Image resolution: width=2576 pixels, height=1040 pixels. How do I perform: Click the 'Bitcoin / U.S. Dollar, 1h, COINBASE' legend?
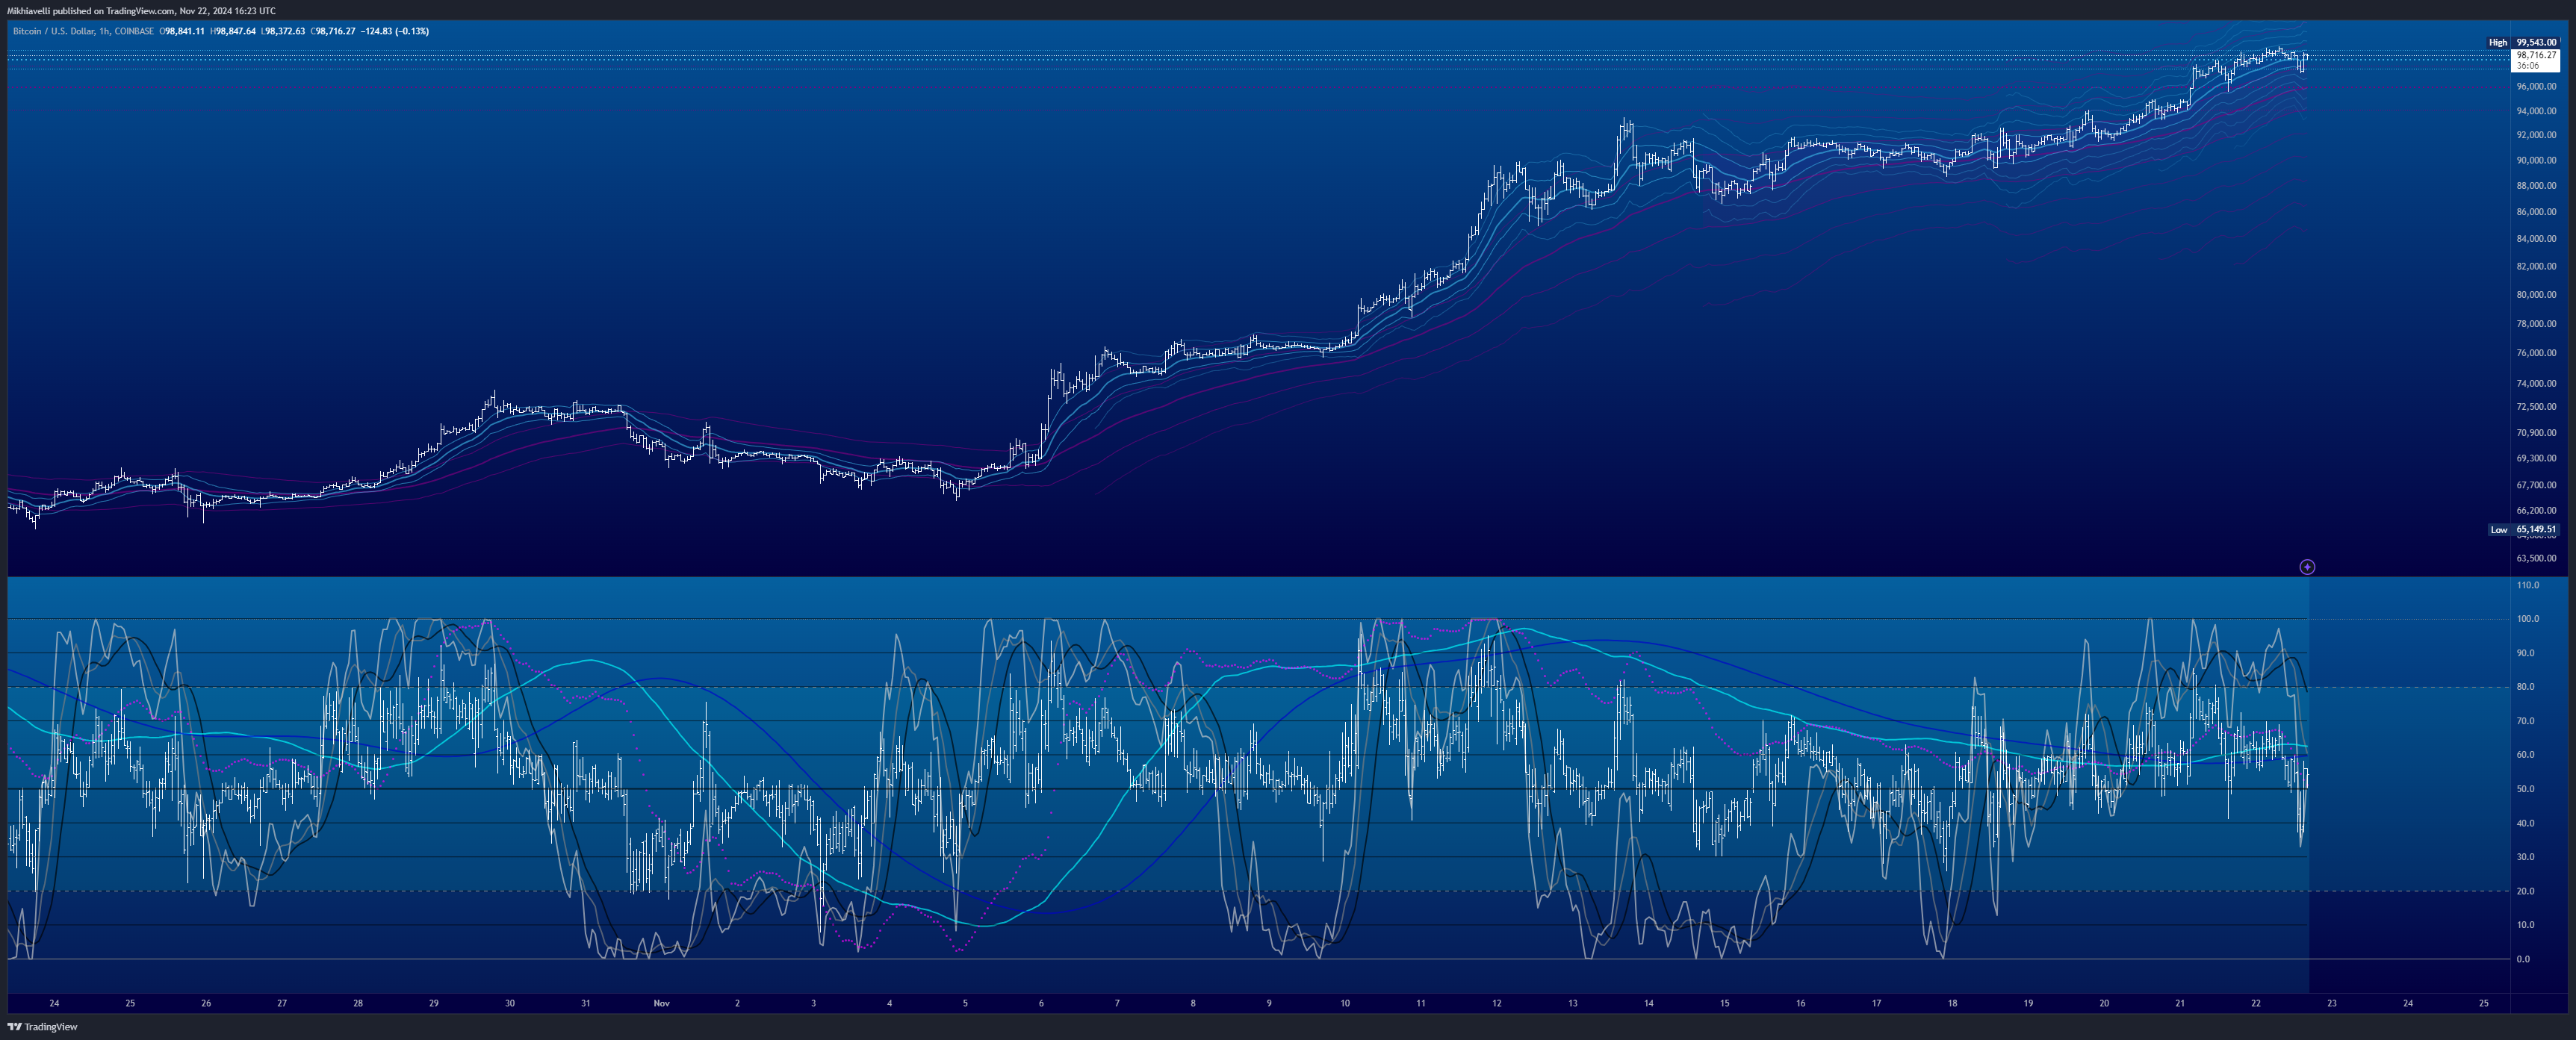point(83,31)
